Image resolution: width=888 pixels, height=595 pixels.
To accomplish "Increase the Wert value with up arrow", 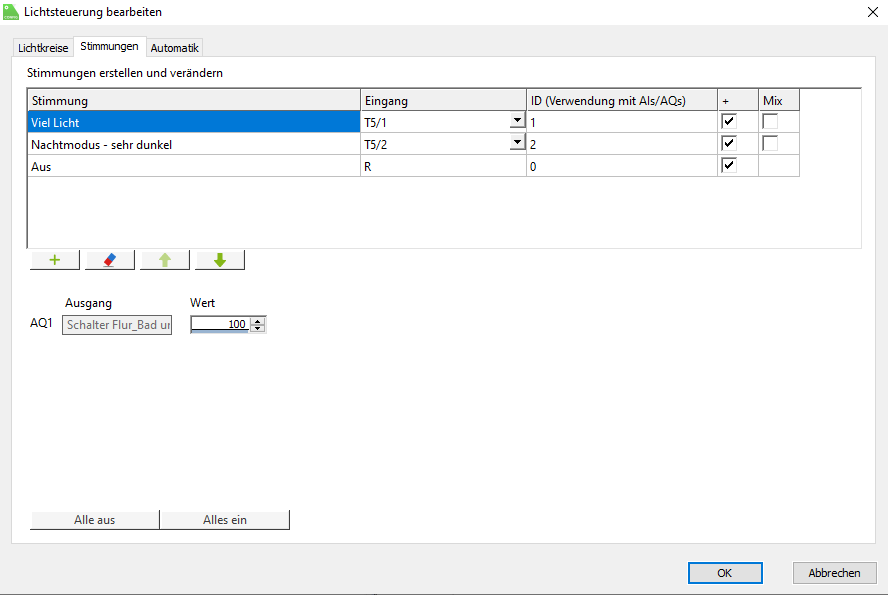I will pos(258,320).
